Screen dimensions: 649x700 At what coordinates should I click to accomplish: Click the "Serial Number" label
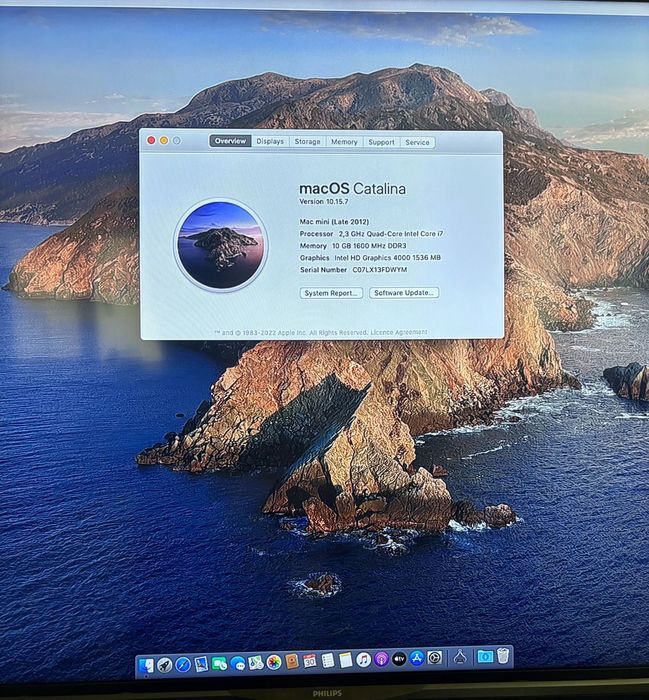[x=324, y=270]
